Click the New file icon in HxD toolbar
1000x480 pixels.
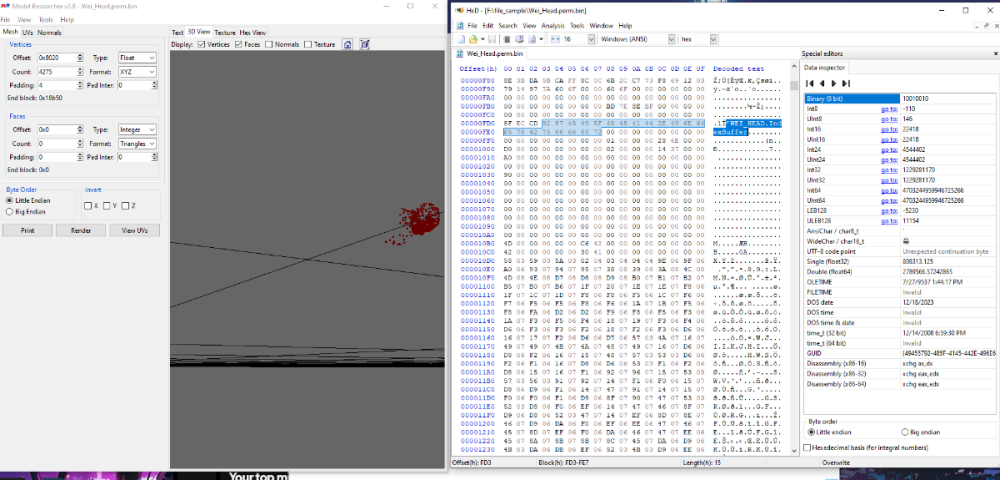(461, 38)
